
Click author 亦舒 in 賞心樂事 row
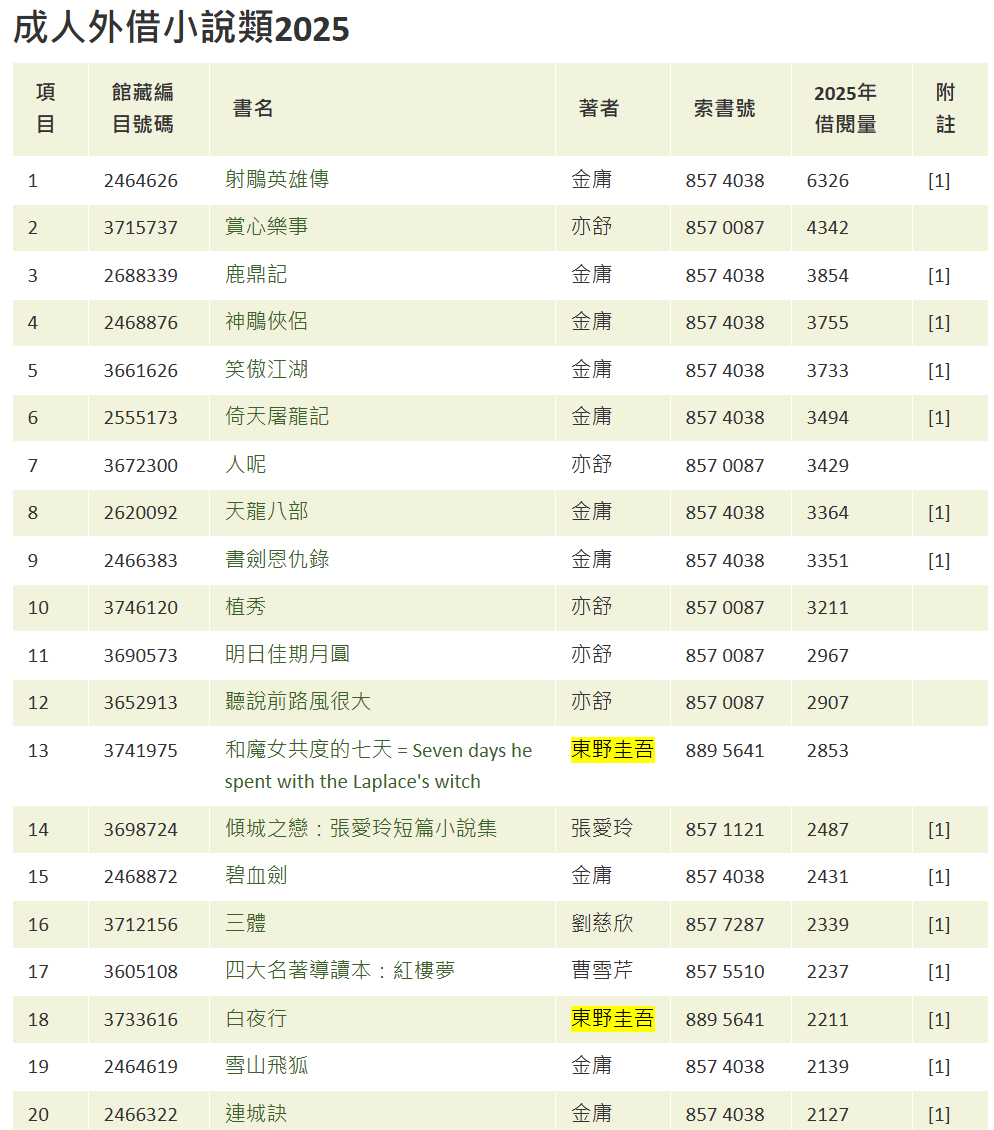[591, 227]
